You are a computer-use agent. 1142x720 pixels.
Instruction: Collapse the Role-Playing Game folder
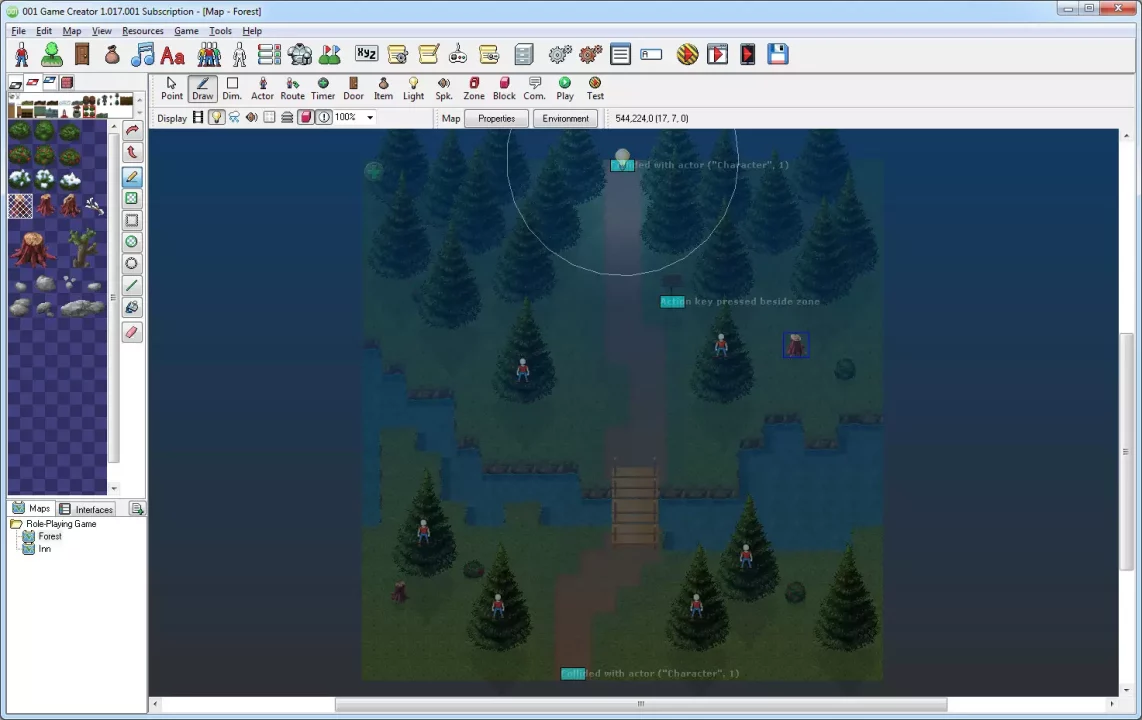pyautogui.click(x=17, y=524)
